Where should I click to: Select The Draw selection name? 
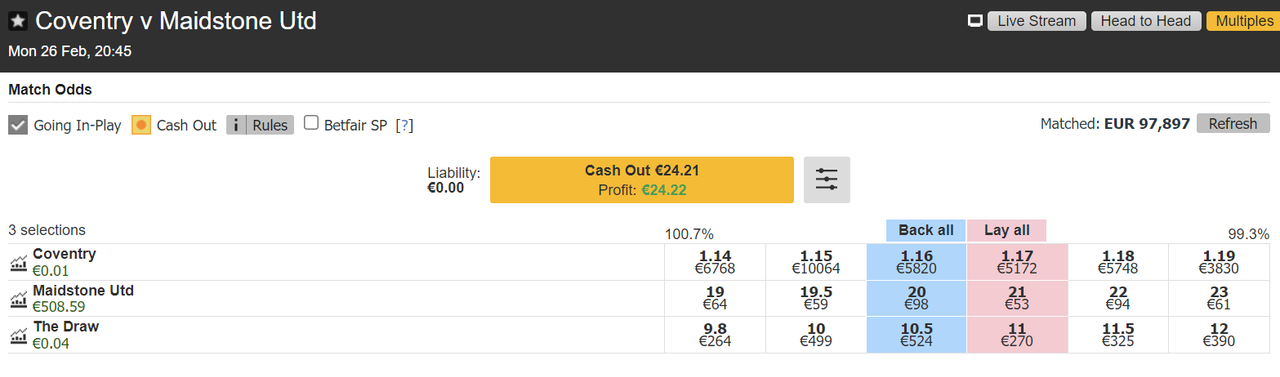click(x=66, y=326)
